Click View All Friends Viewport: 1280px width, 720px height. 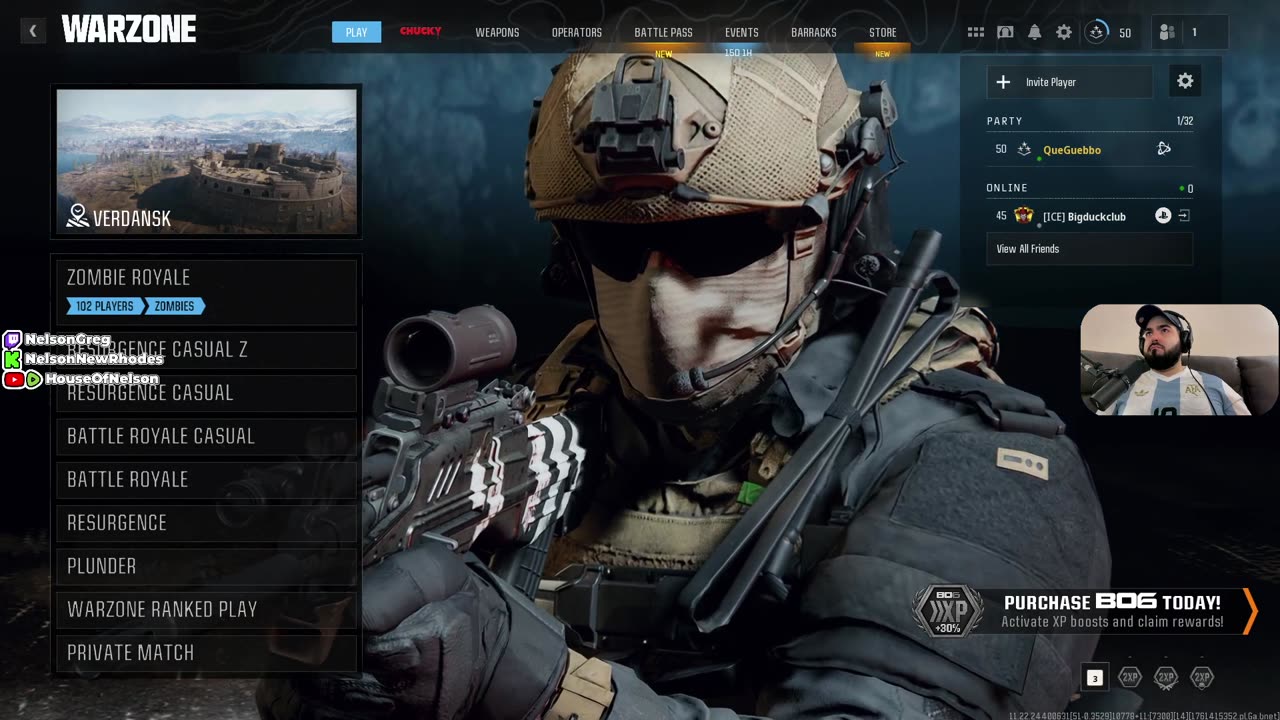click(x=1089, y=249)
